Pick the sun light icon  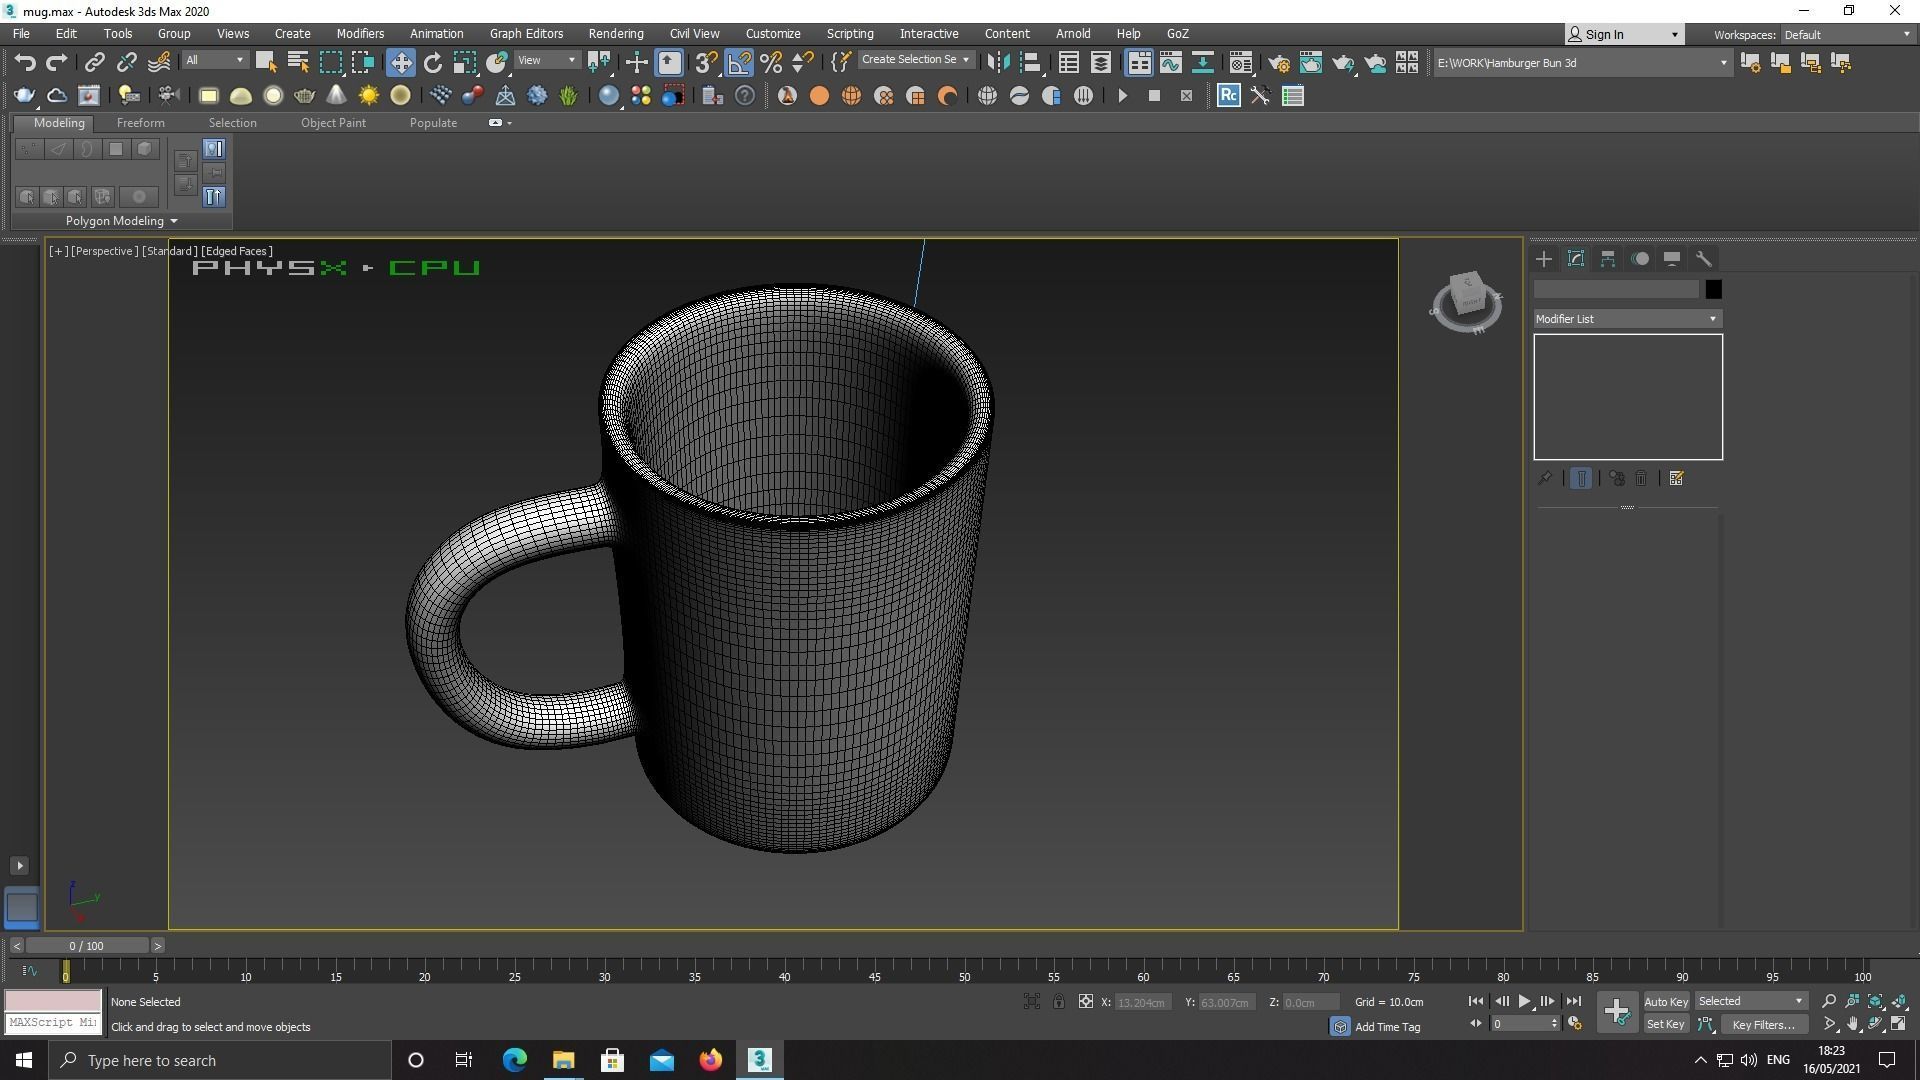coord(369,96)
